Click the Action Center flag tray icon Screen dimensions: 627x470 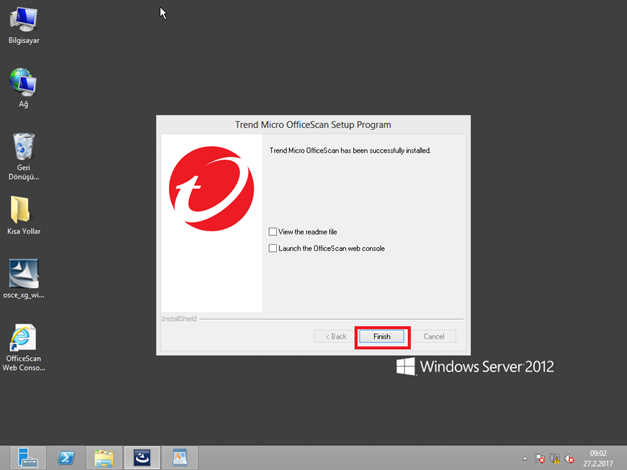pyautogui.click(x=540, y=458)
